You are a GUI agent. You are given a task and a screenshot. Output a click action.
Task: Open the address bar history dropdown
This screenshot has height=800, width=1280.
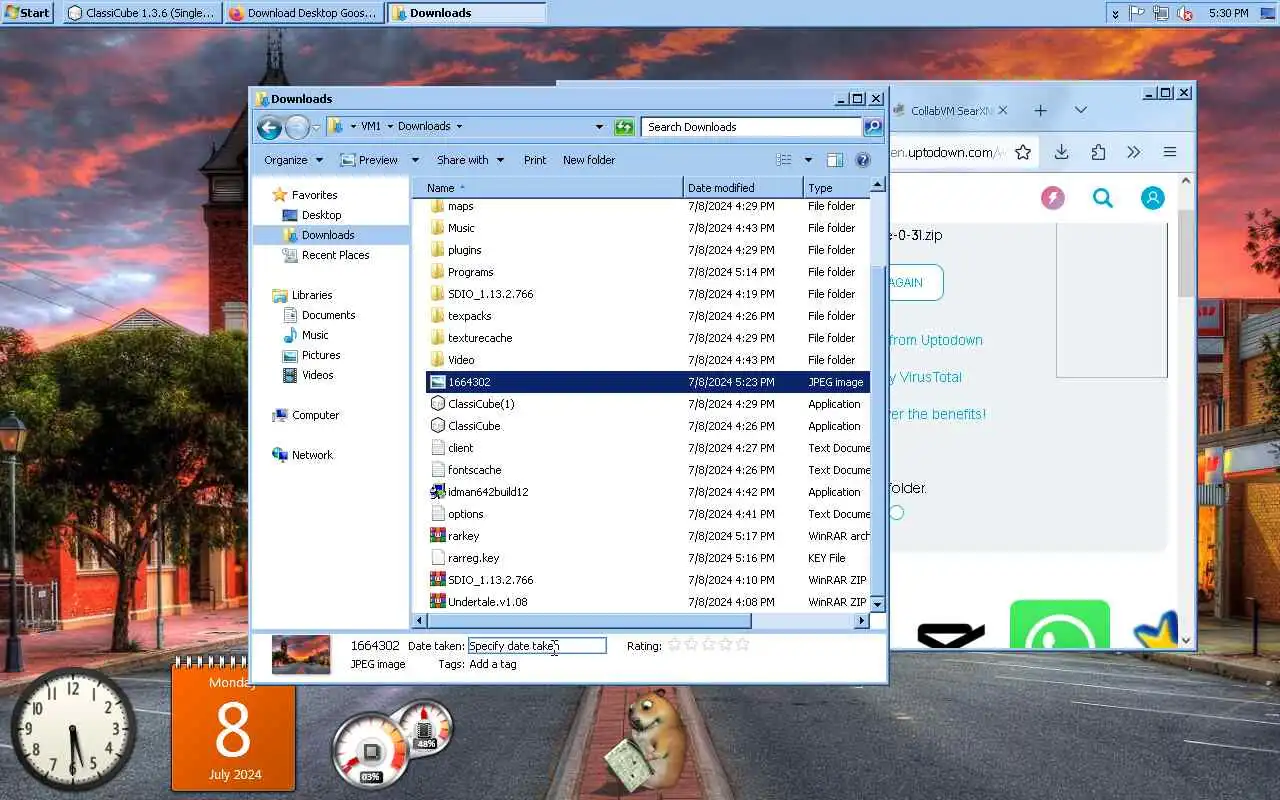click(x=599, y=127)
